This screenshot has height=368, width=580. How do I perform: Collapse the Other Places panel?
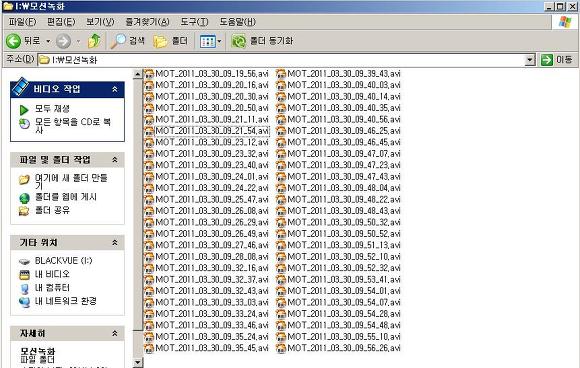tap(115, 243)
